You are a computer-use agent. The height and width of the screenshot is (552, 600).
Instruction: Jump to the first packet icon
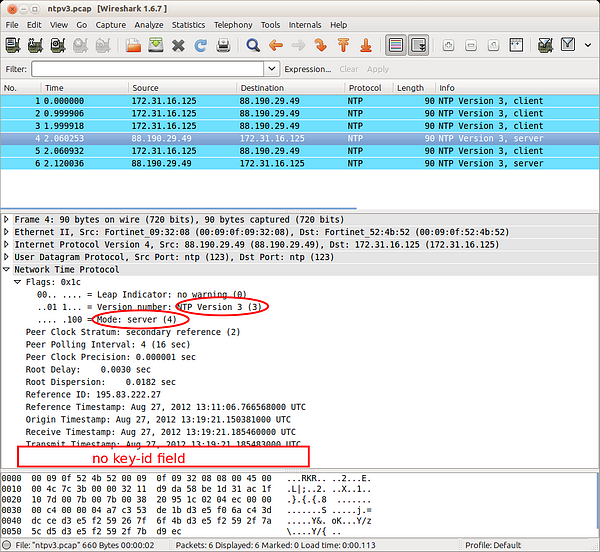tap(343, 45)
